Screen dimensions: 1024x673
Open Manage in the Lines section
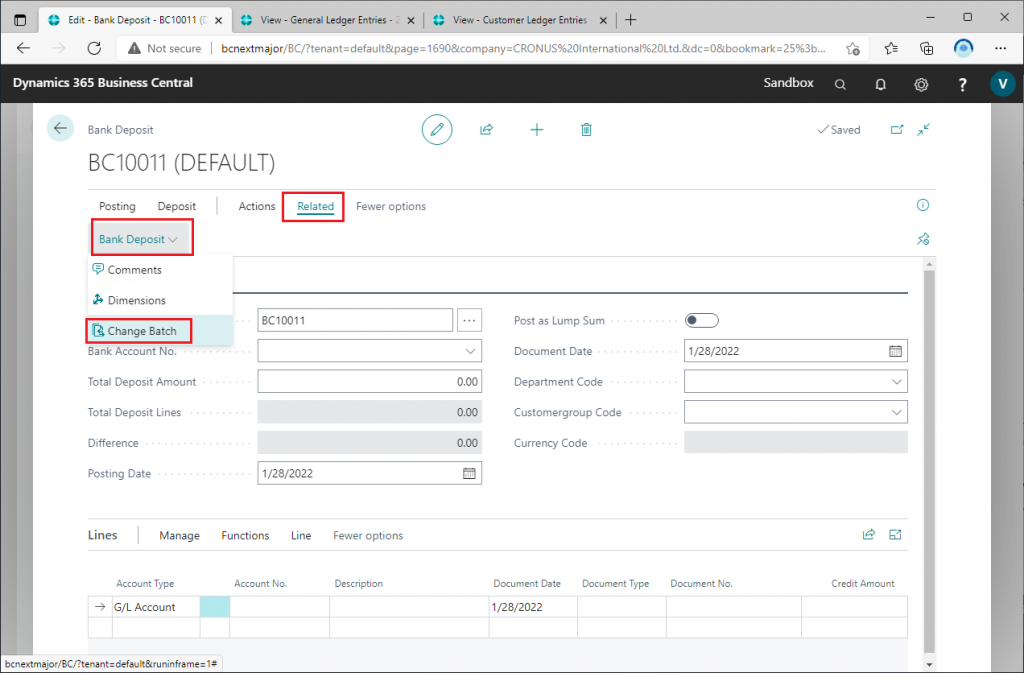tap(180, 535)
